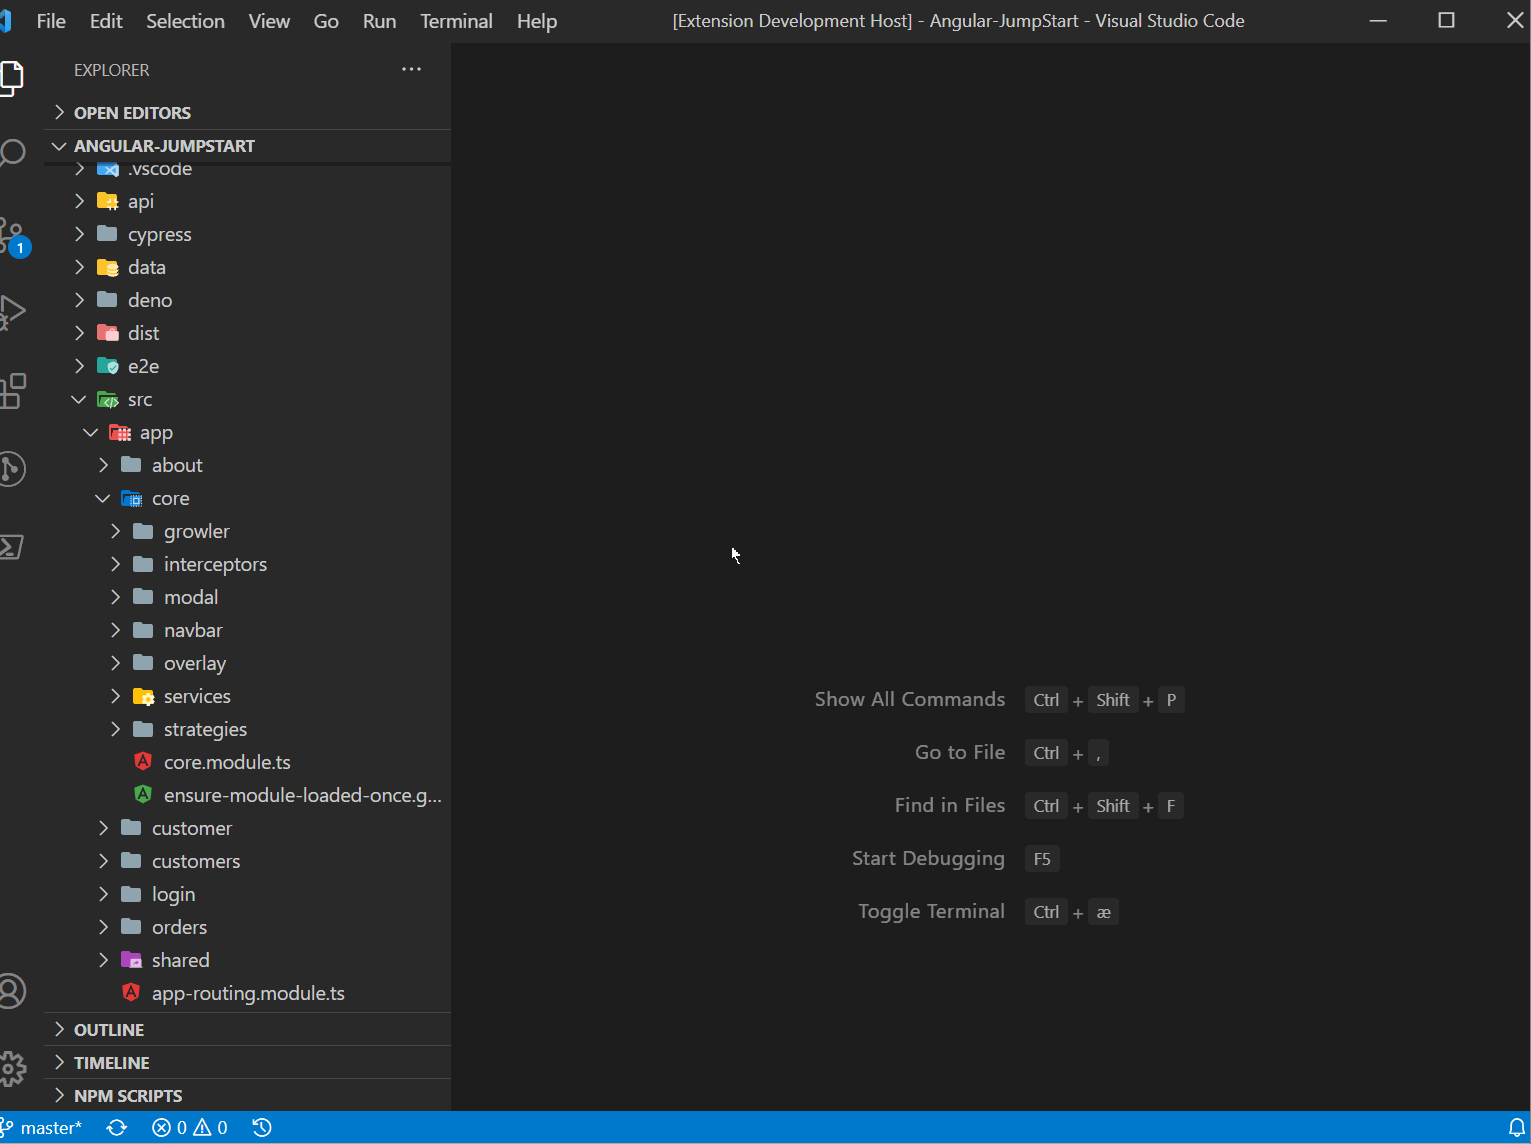This screenshot has height=1144, width=1531.
Task: Open the Accounts icon in activity bar
Action: 12,991
